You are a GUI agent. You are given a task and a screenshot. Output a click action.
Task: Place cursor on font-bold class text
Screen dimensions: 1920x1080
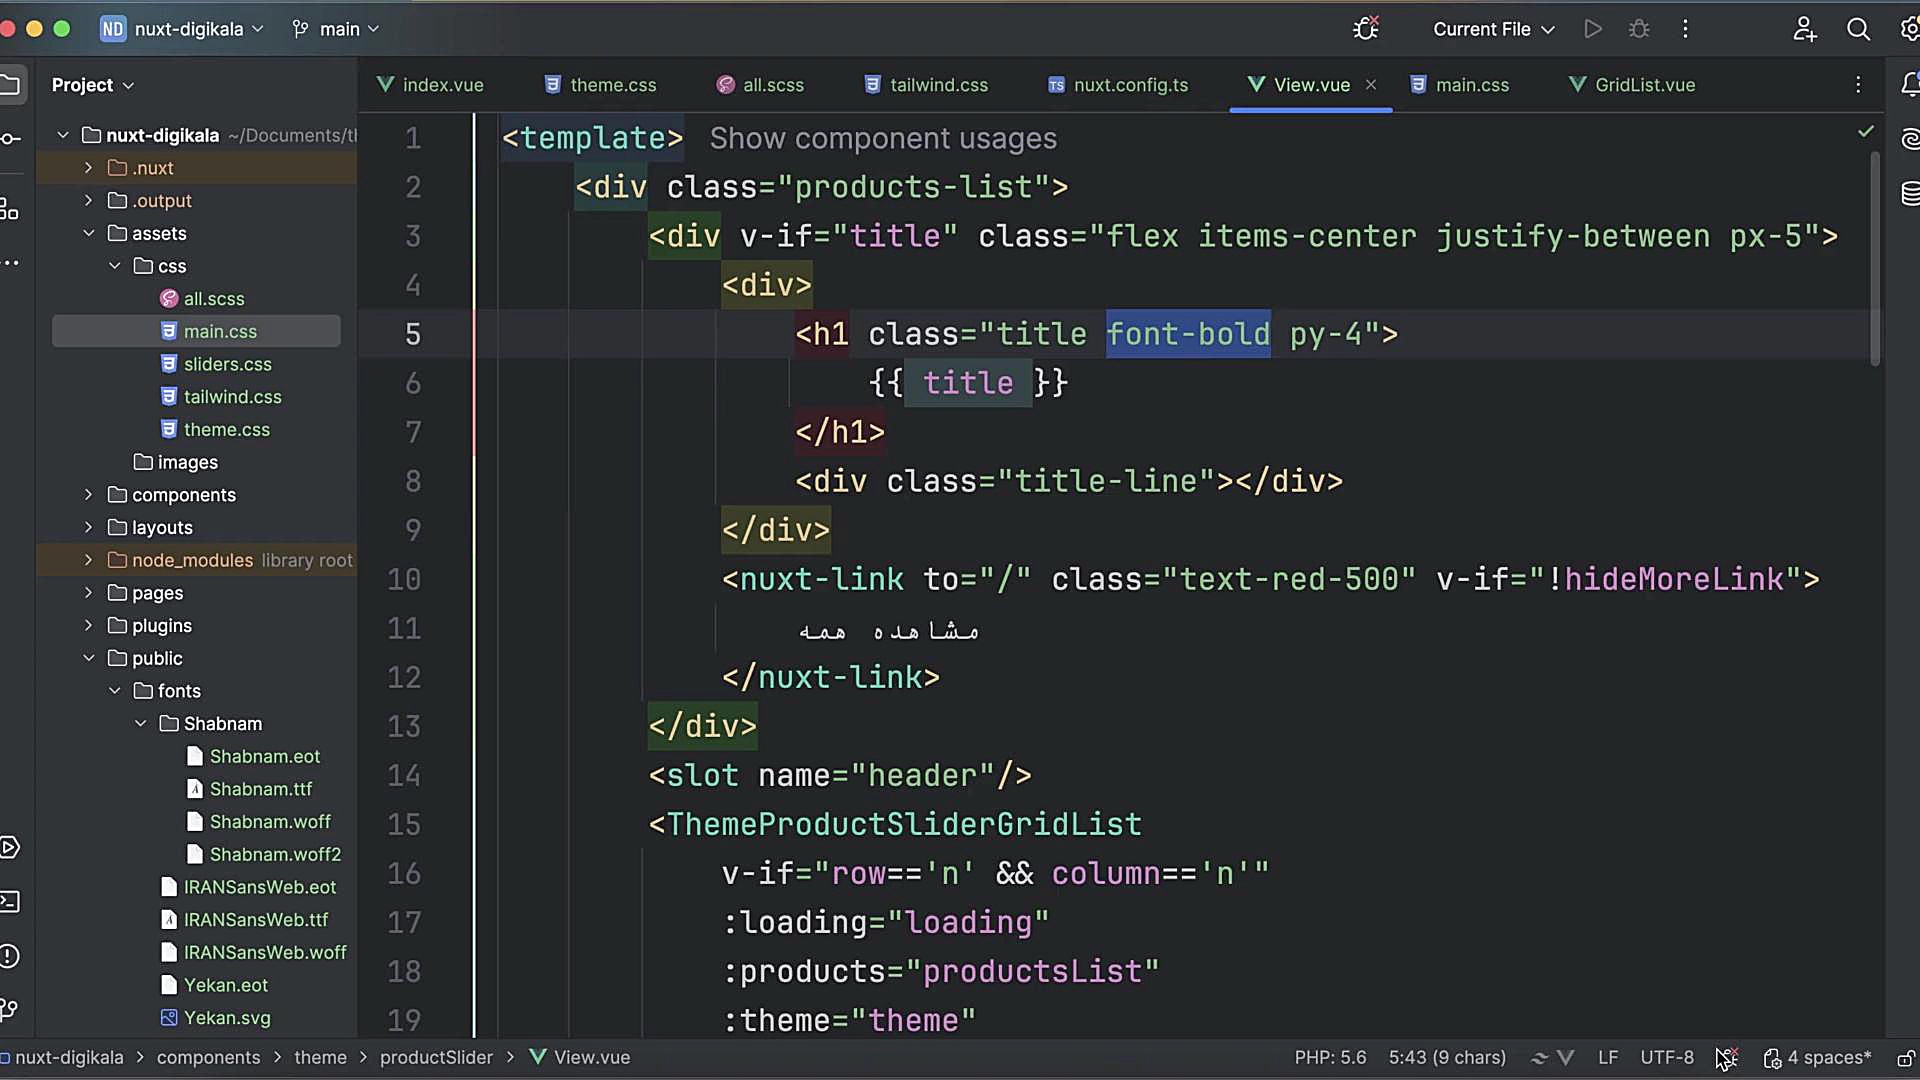click(1188, 334)
